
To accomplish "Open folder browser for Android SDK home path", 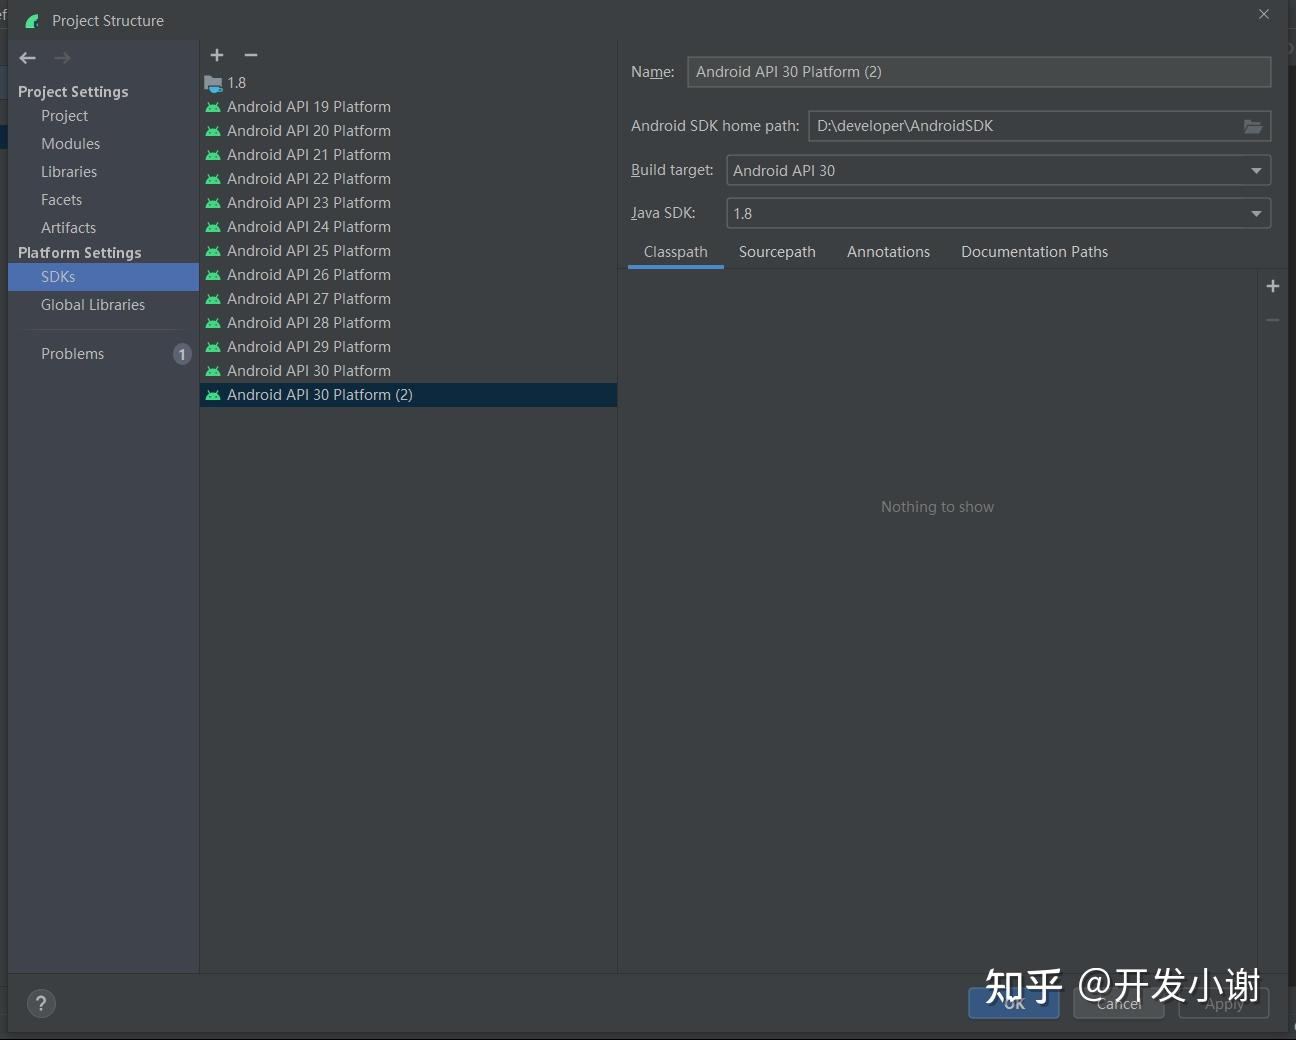I will pos(1253,126).
